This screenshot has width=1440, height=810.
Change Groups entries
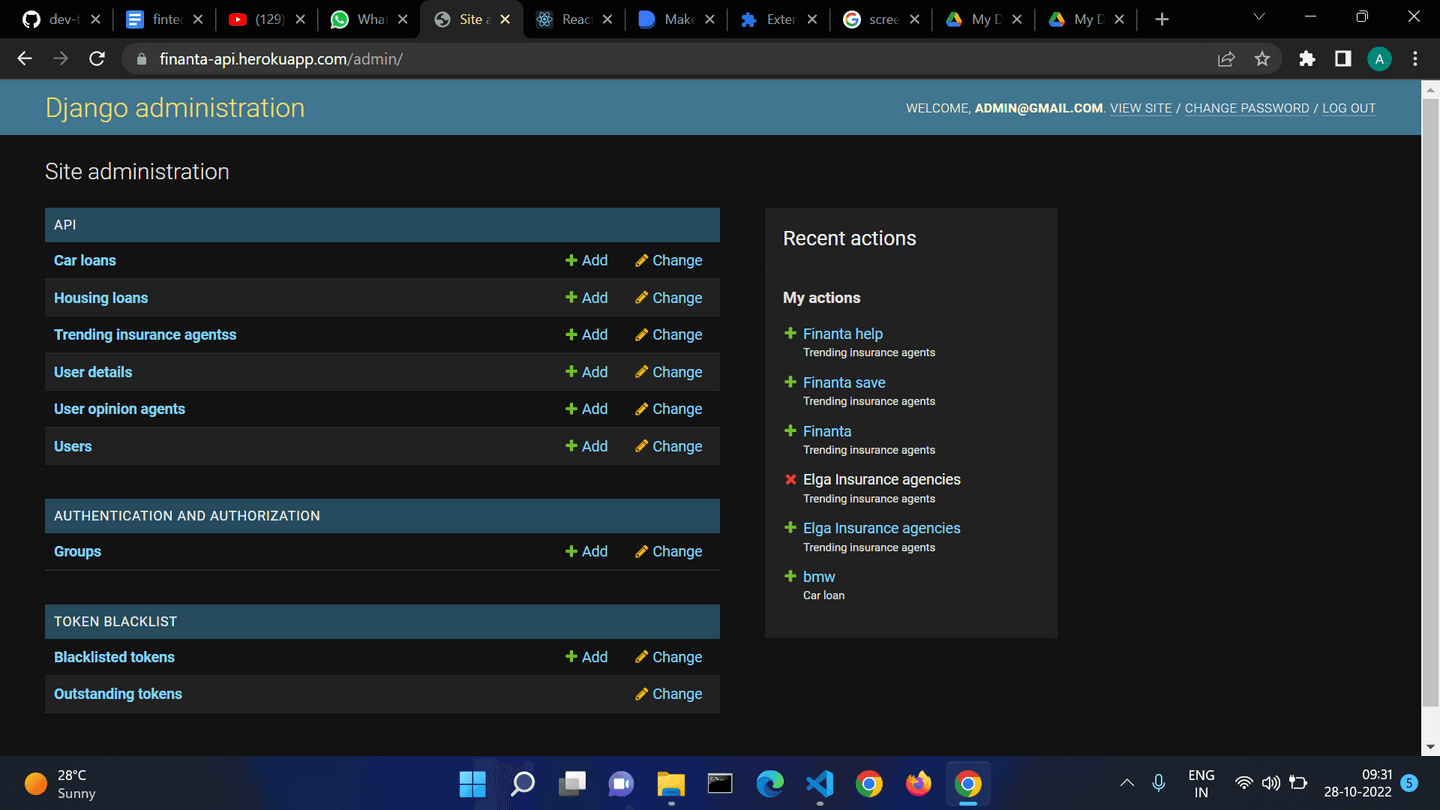coord(668,551)
